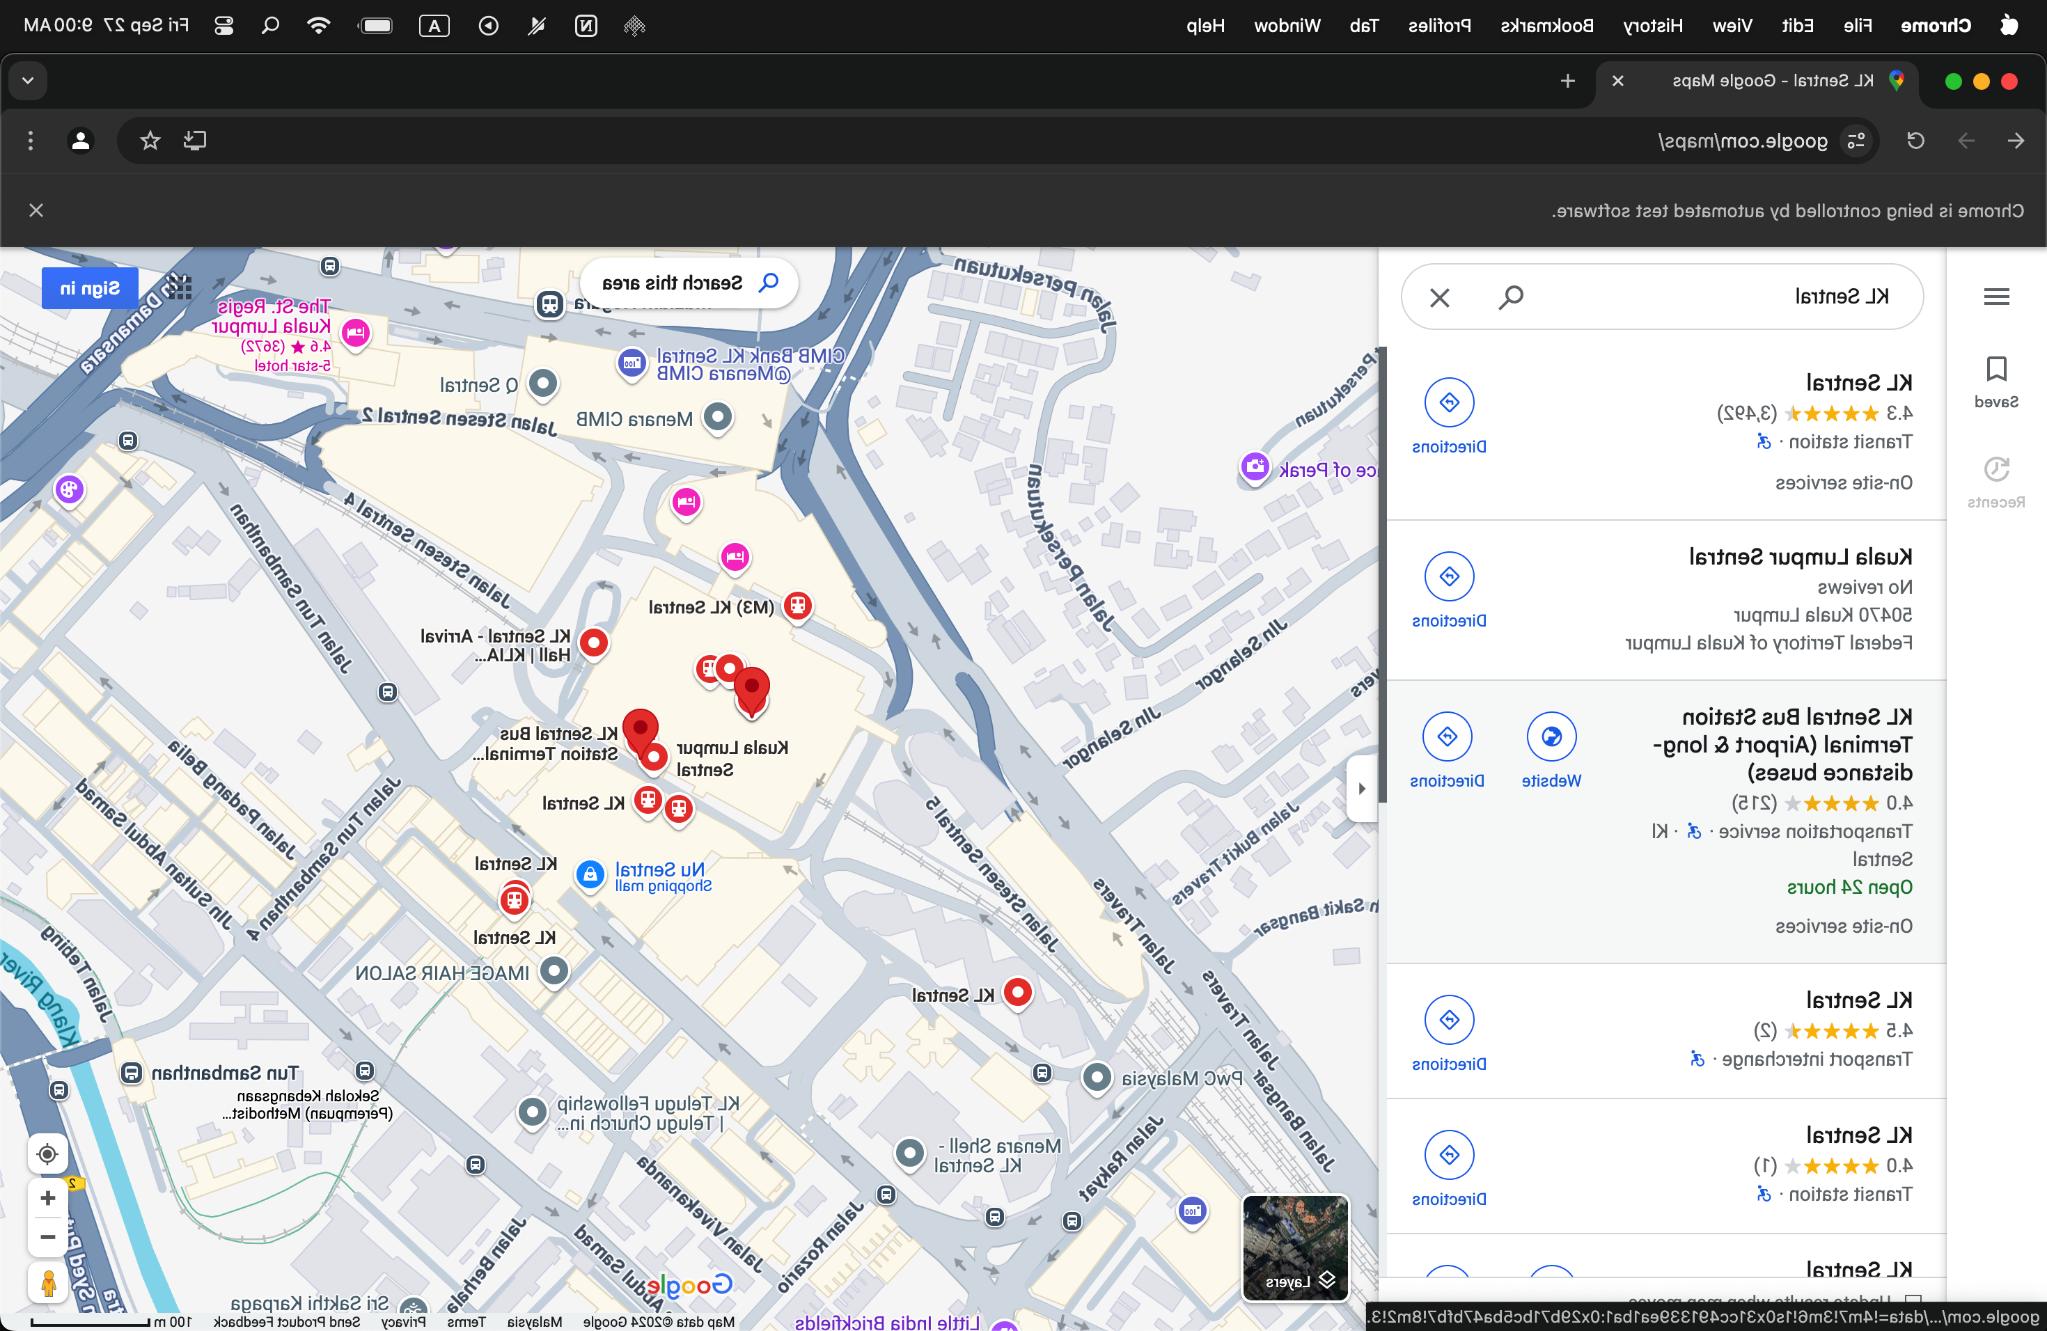
Task: Open the tab search dropdown chevron
Action: coord(28,80)
